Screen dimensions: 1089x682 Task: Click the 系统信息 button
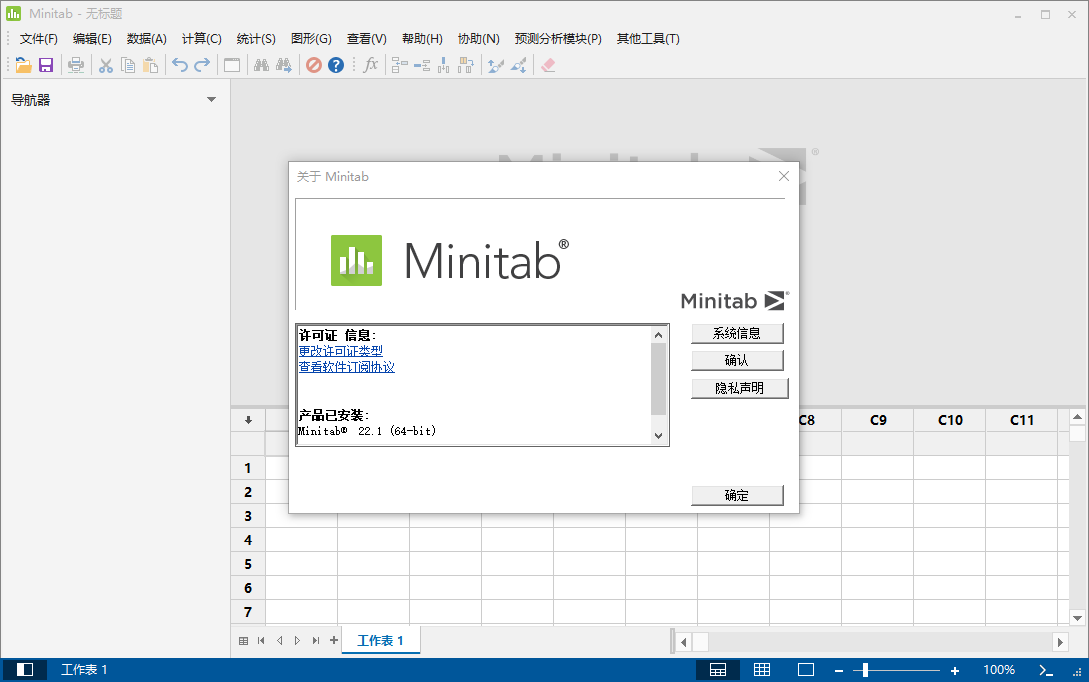click(737, 333)
